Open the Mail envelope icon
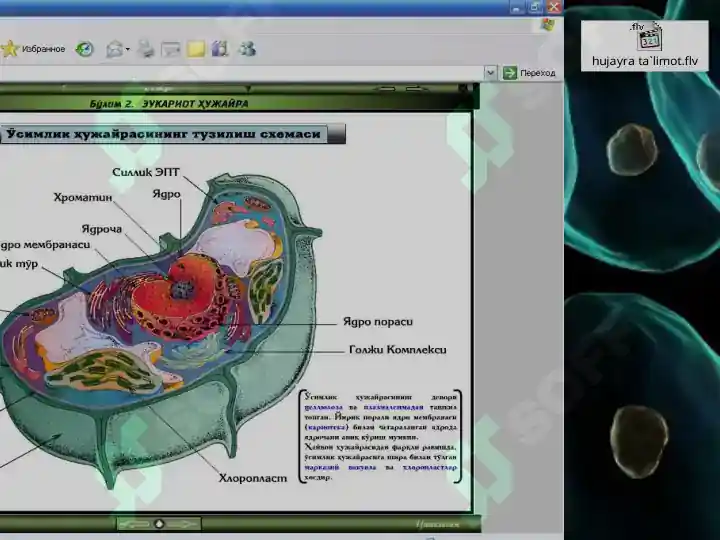Viewport: 720px width, 540px height. (x=114, y=49)
